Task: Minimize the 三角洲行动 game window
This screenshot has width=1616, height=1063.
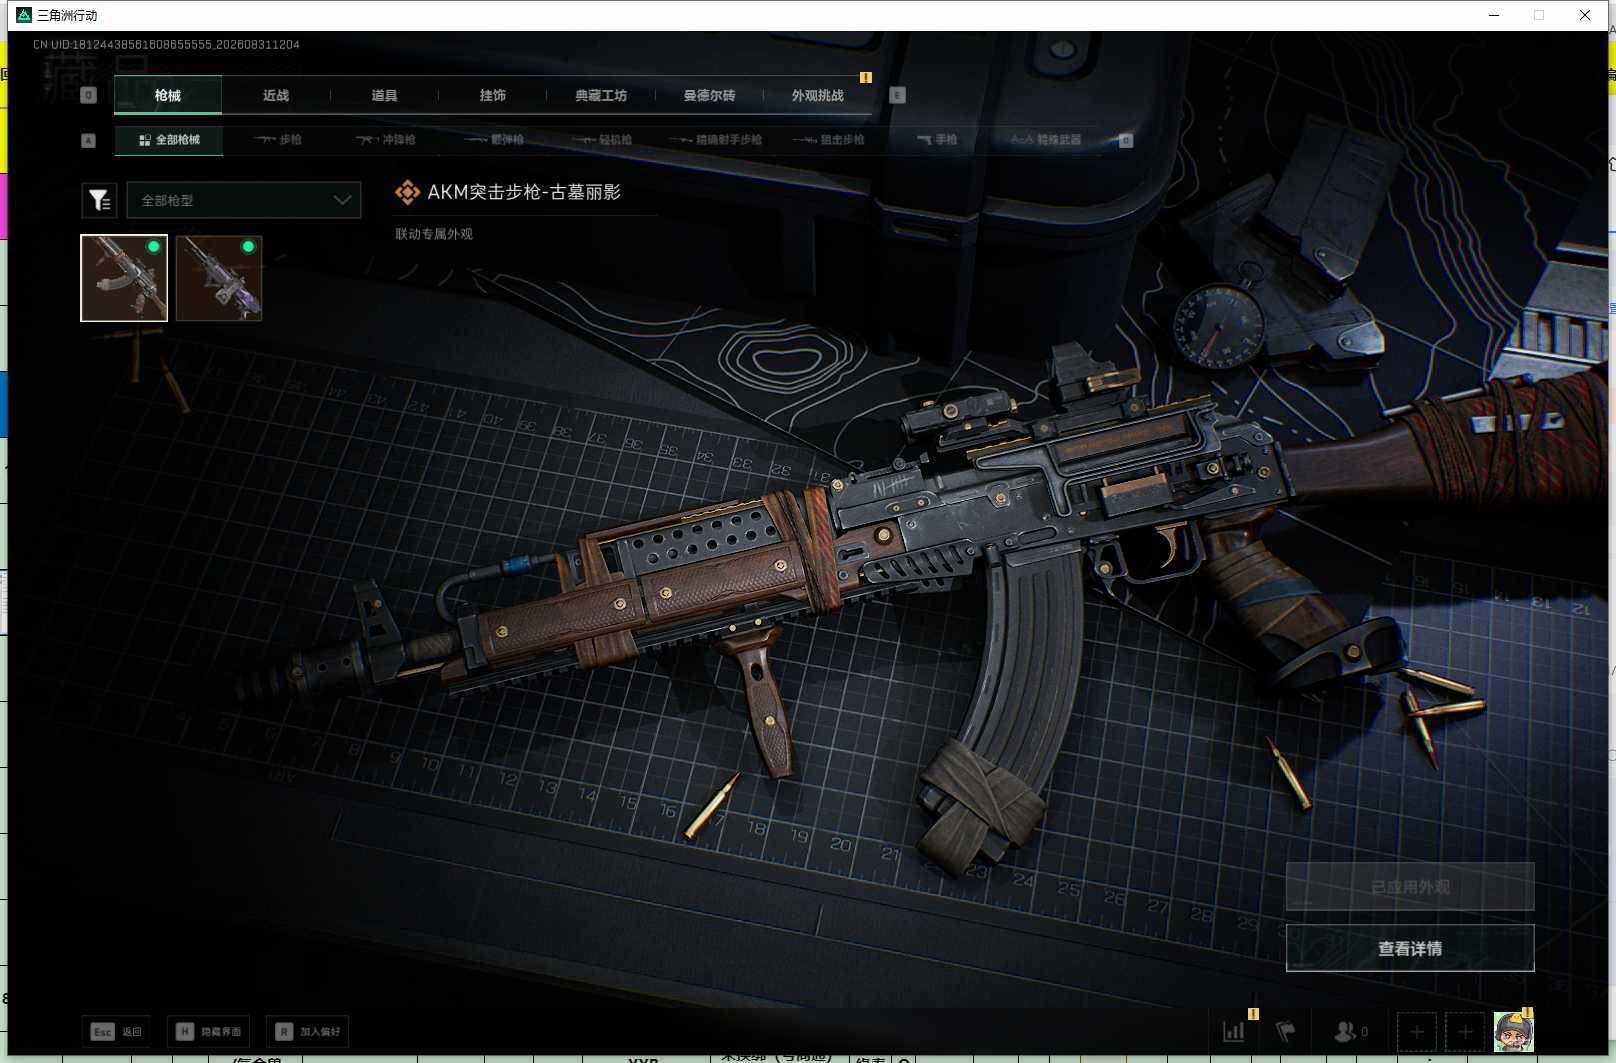Action: coord(1494,15)
